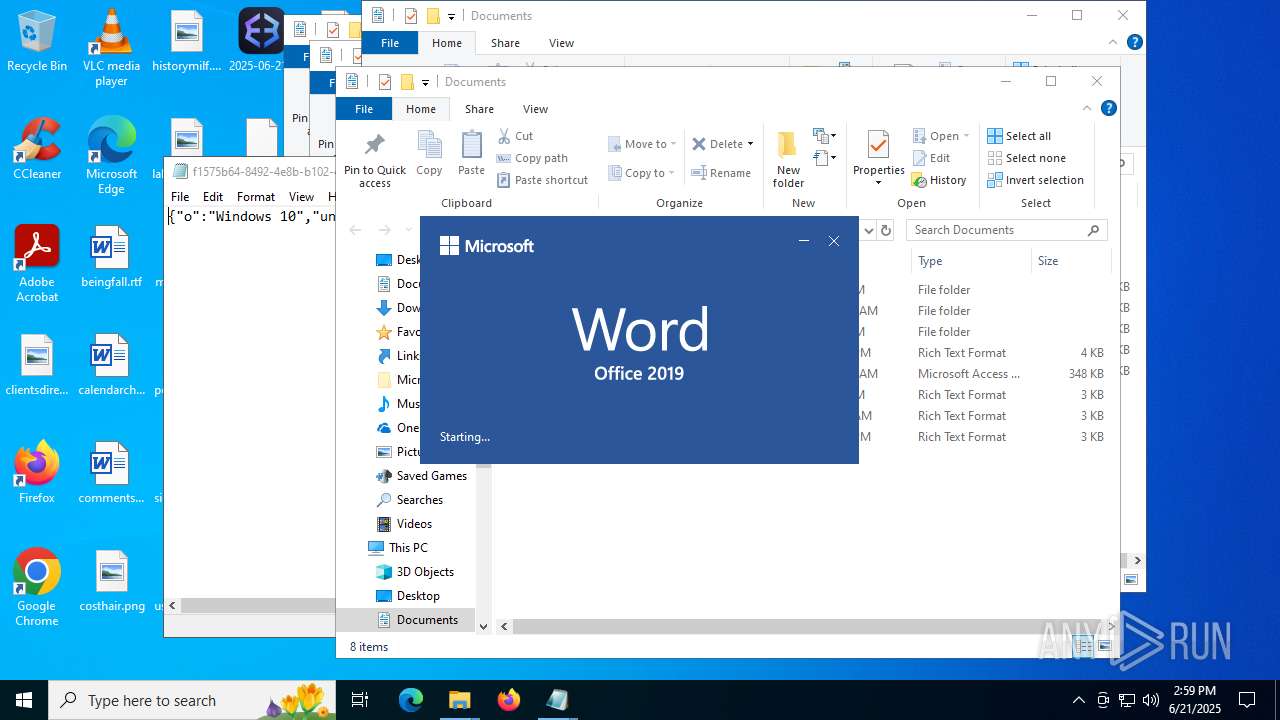Screen dimensions: 1280x720
Task: Switch to the View ribbon tab
Action: click(x=535, y=109)
